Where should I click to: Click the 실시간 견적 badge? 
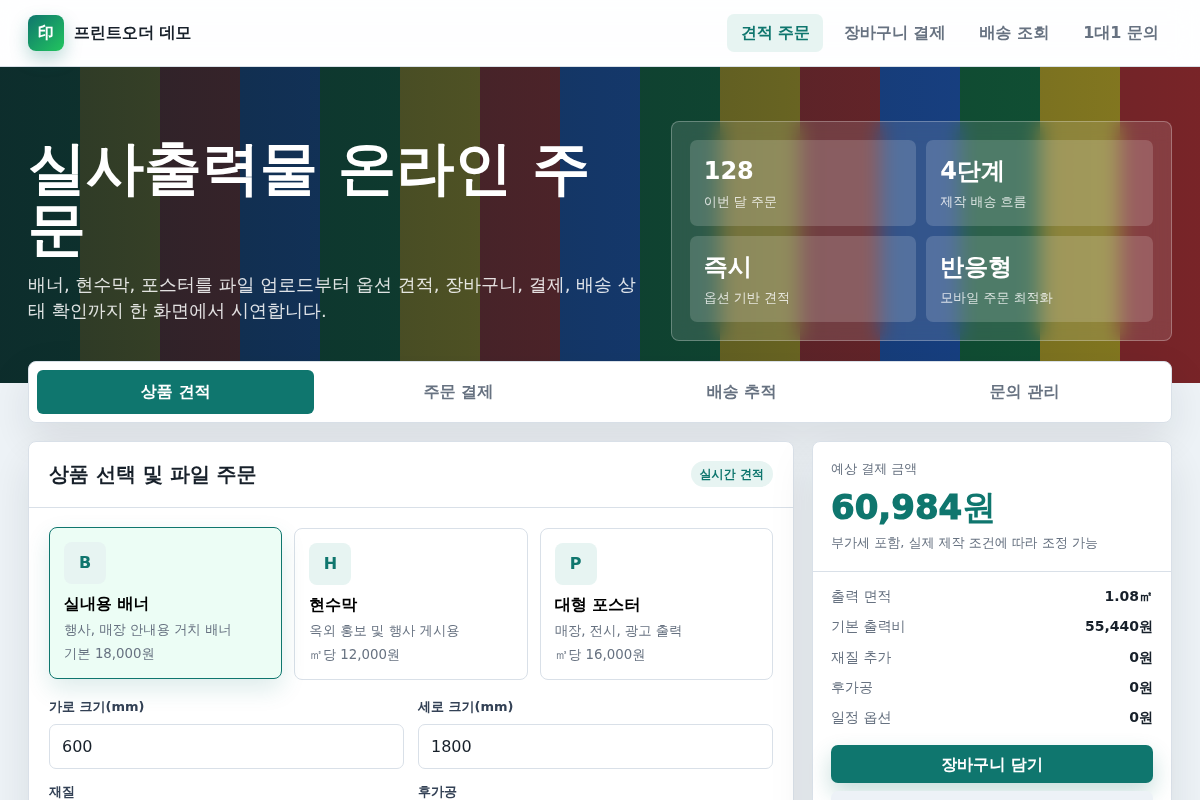click(x=731, y=474)
